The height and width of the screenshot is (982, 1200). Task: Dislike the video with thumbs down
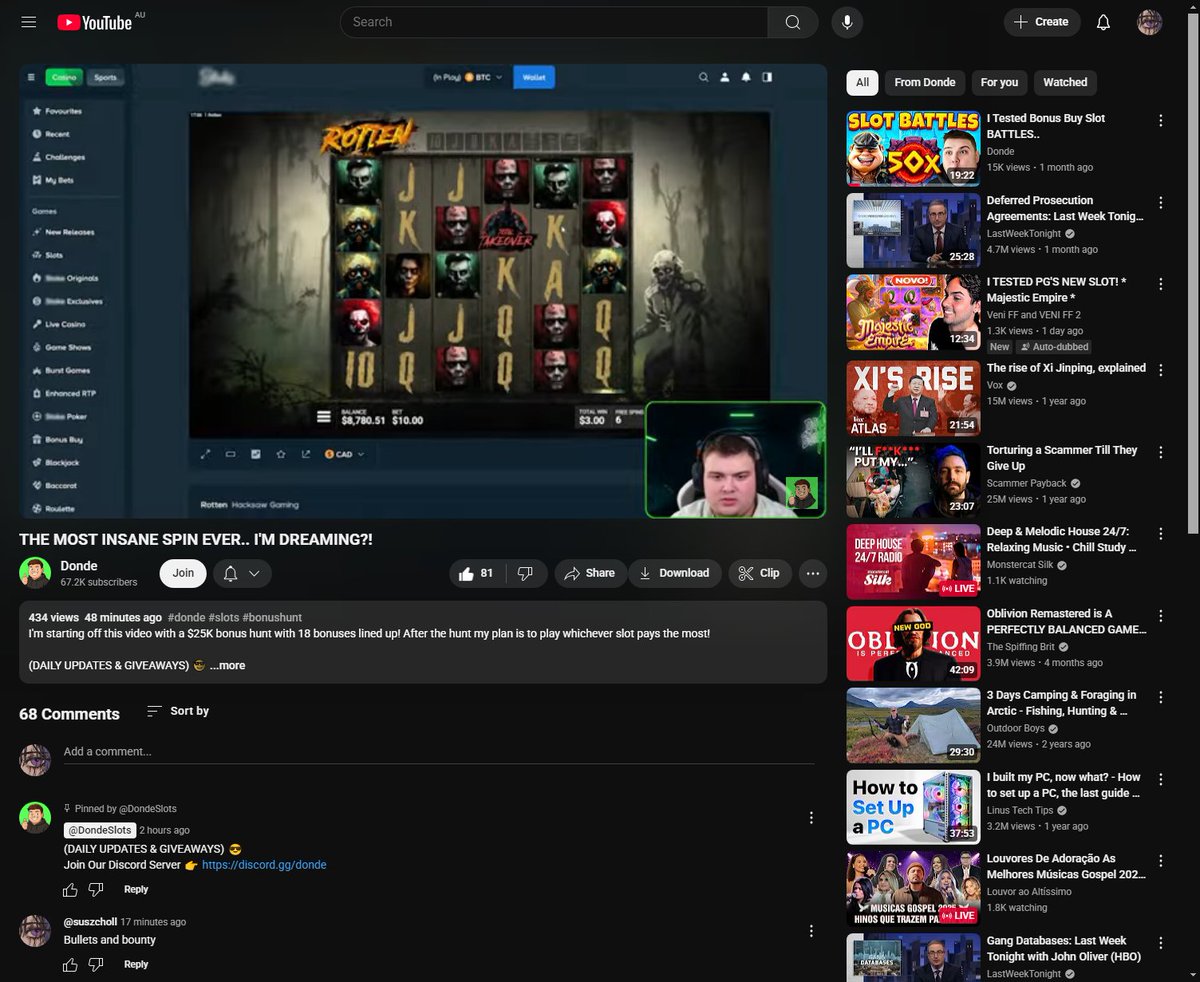coord(526,573)
